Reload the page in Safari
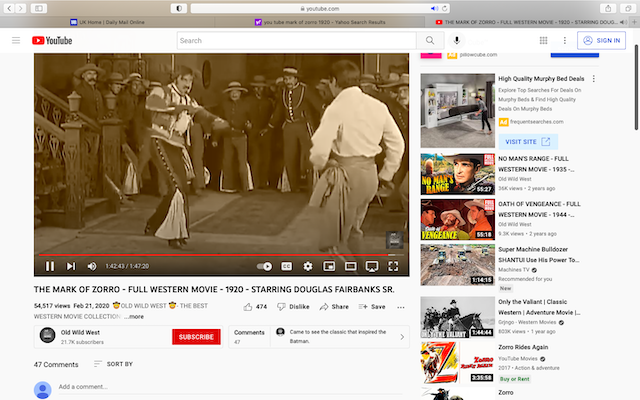This screenshot has height=400, width=640. tap(444, 8)
